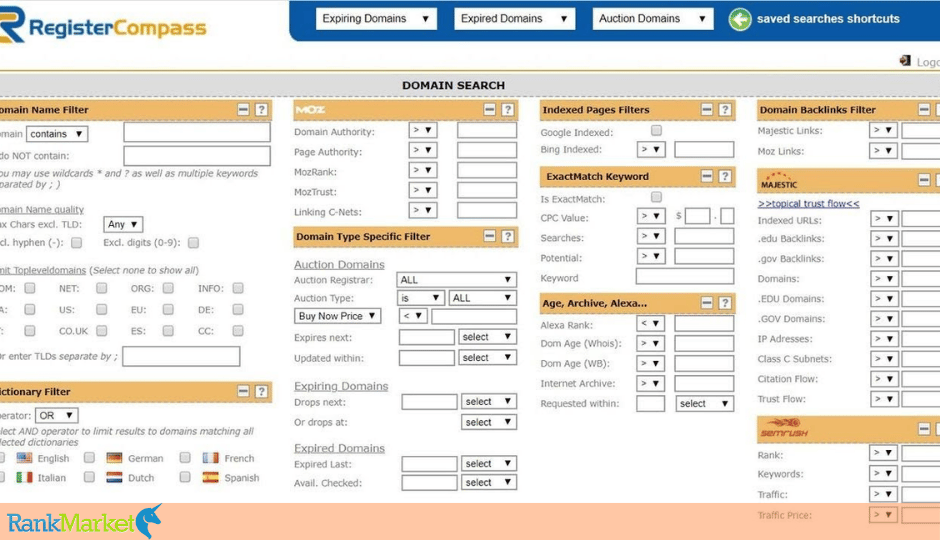Collapse Domain Type Specific Filter panel
940x540 pixels.
489,236
